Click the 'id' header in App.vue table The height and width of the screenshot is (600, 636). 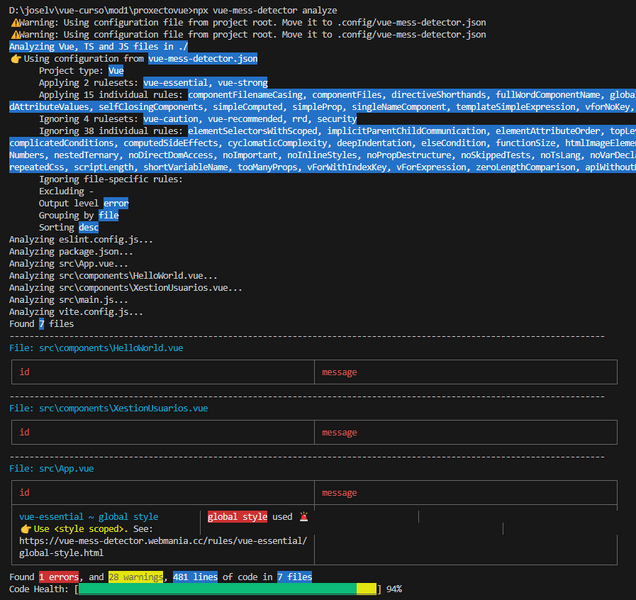[24, 492]
